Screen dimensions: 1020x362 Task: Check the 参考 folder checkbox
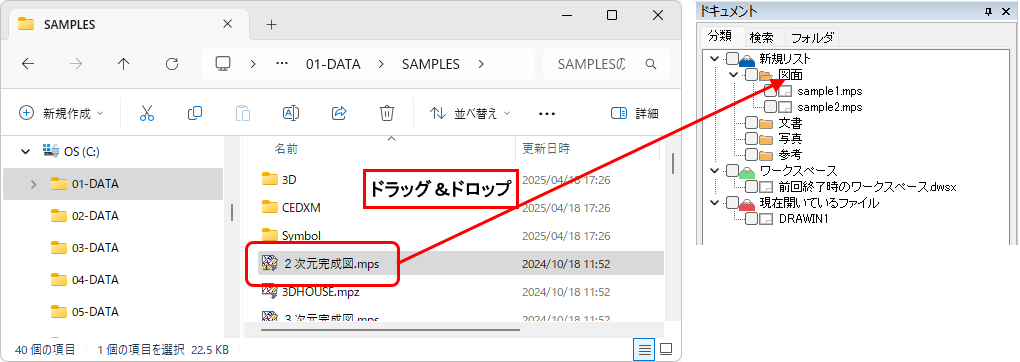751,154
